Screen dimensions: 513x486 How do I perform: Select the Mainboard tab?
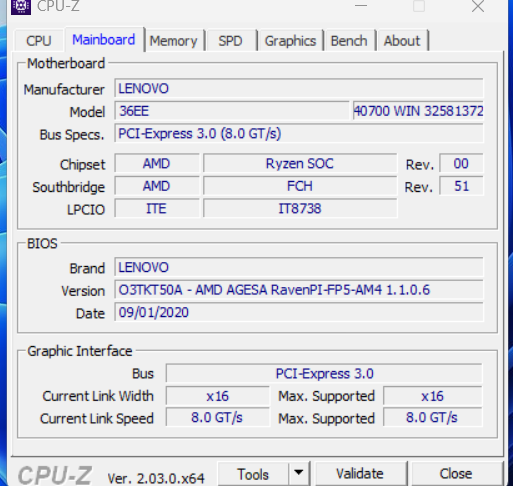tap(104, 39)
